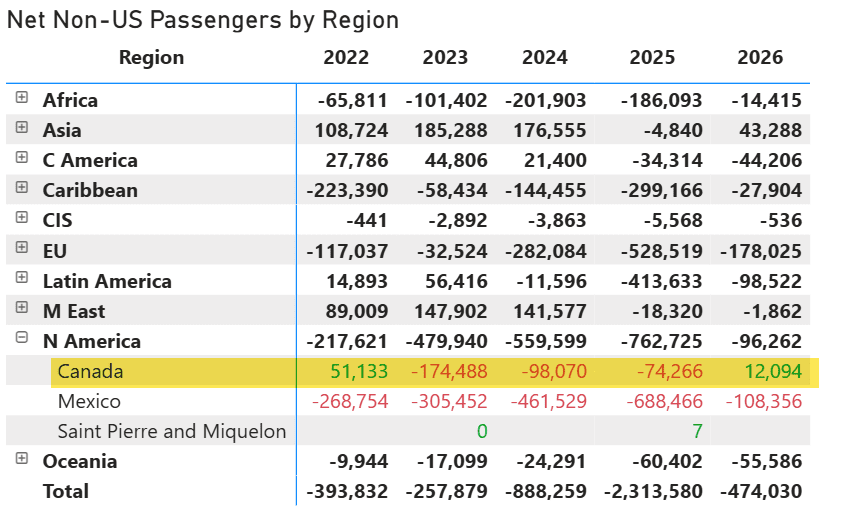Click the 2026 column header
The height and width of the screenshot is (522, 844).
tap(760, 58)
